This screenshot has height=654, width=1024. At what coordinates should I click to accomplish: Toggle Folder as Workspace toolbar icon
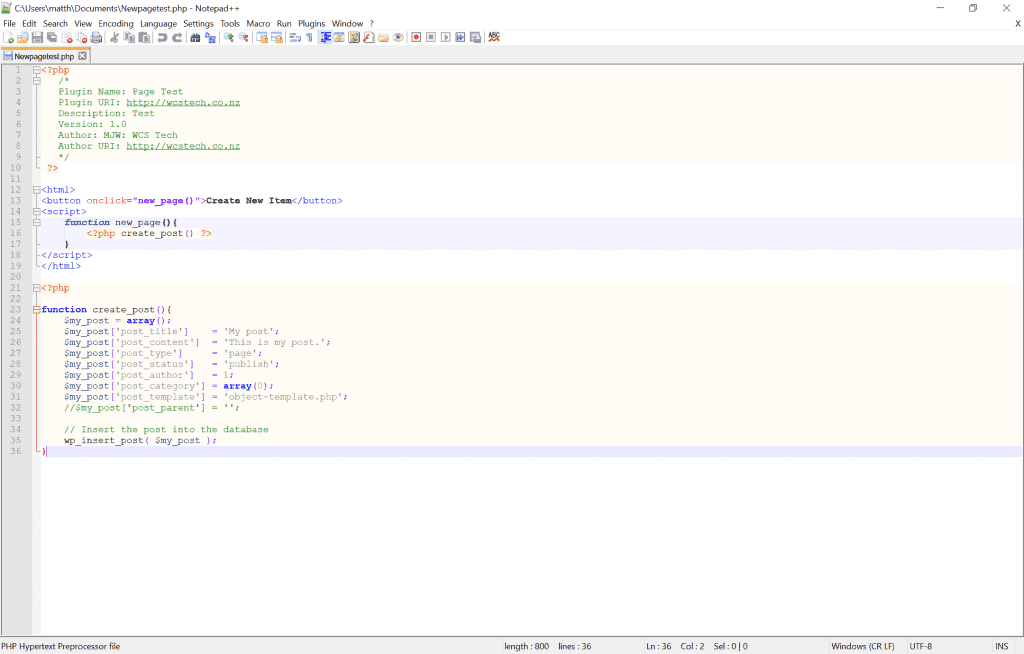[x=383, y=37]
